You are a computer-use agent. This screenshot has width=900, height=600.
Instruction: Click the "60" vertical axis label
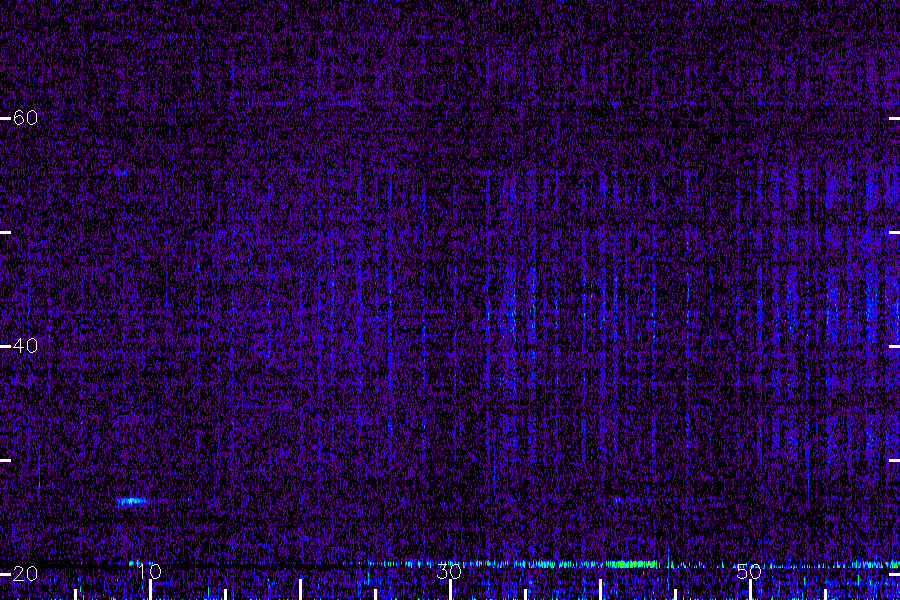point(25,118)
